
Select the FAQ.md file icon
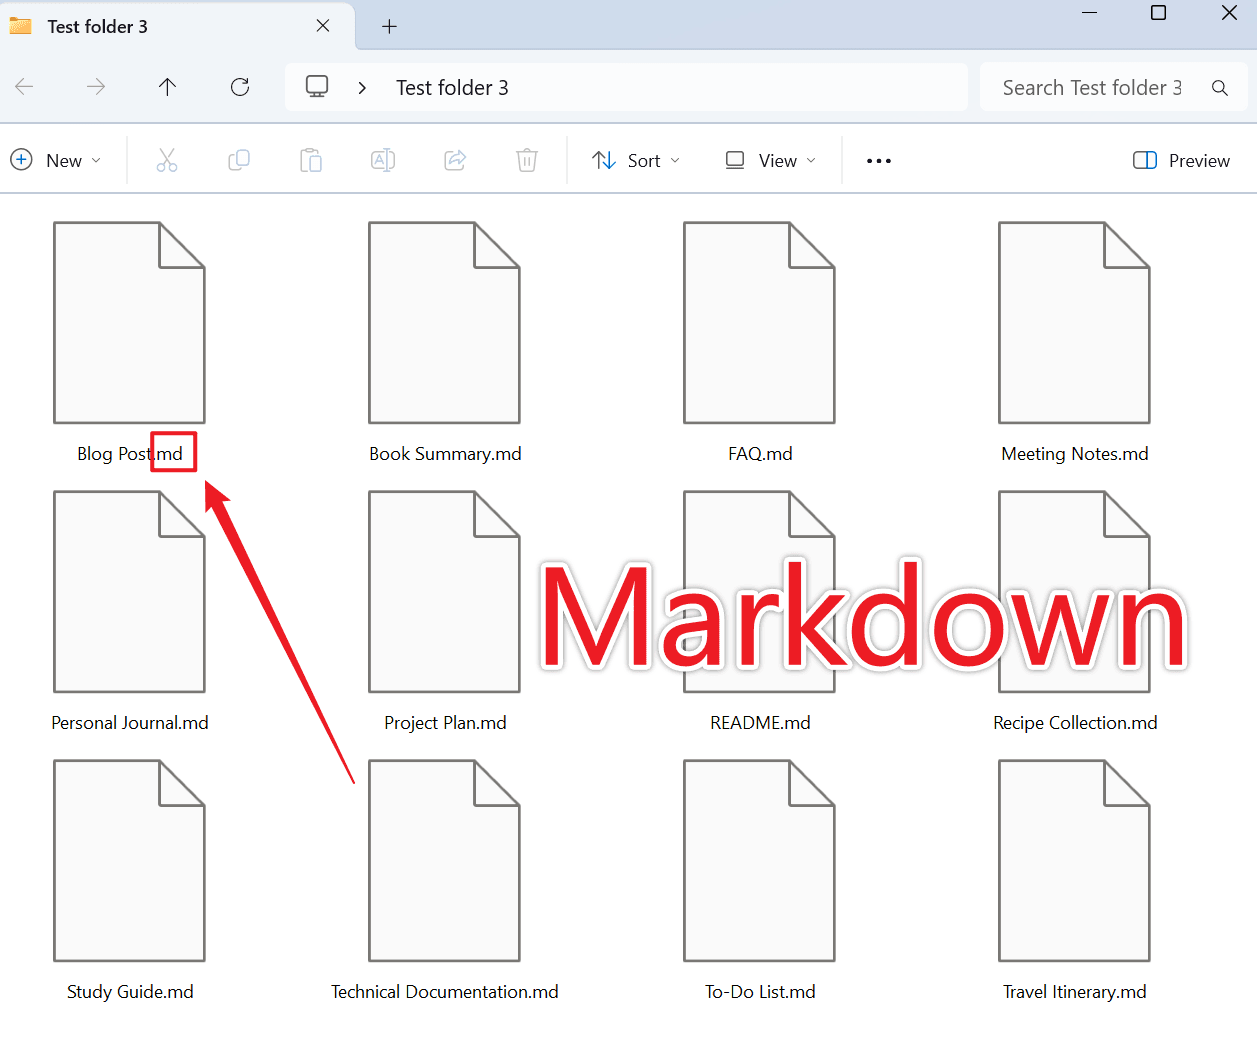coord(759,323)
